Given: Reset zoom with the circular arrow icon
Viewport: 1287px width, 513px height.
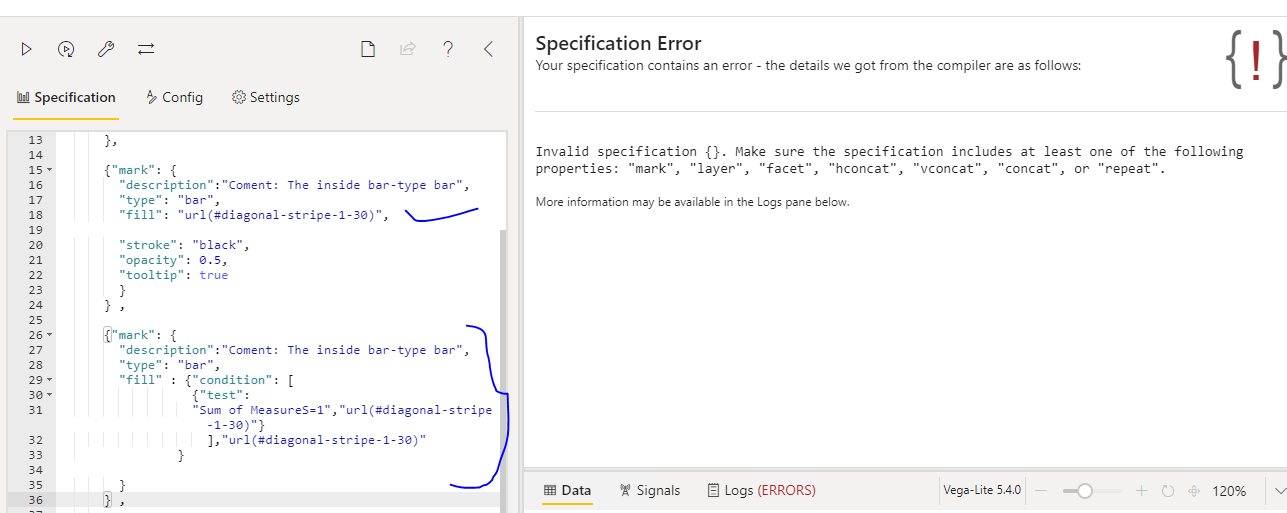Looking at the screenshot, I should tap(1167, 491).
